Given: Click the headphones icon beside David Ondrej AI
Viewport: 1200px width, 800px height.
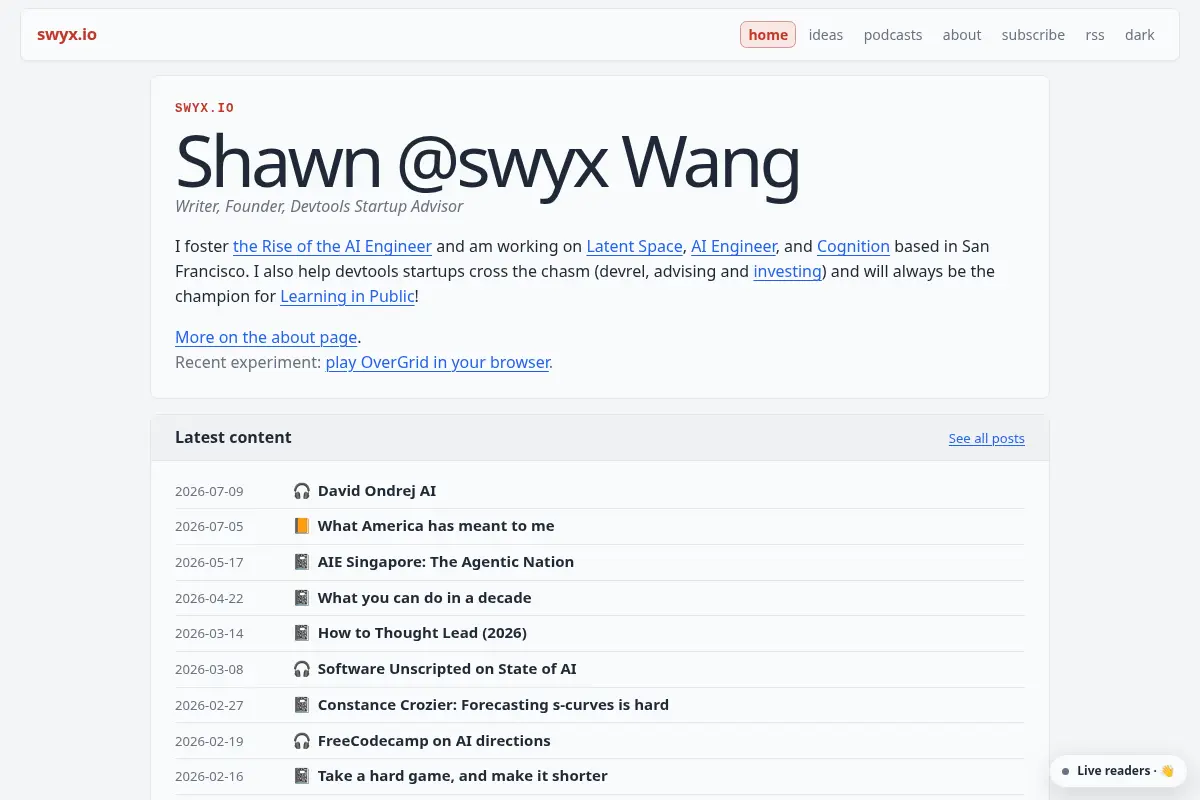Looking at the screenshot, I should (x=302, y=491).
